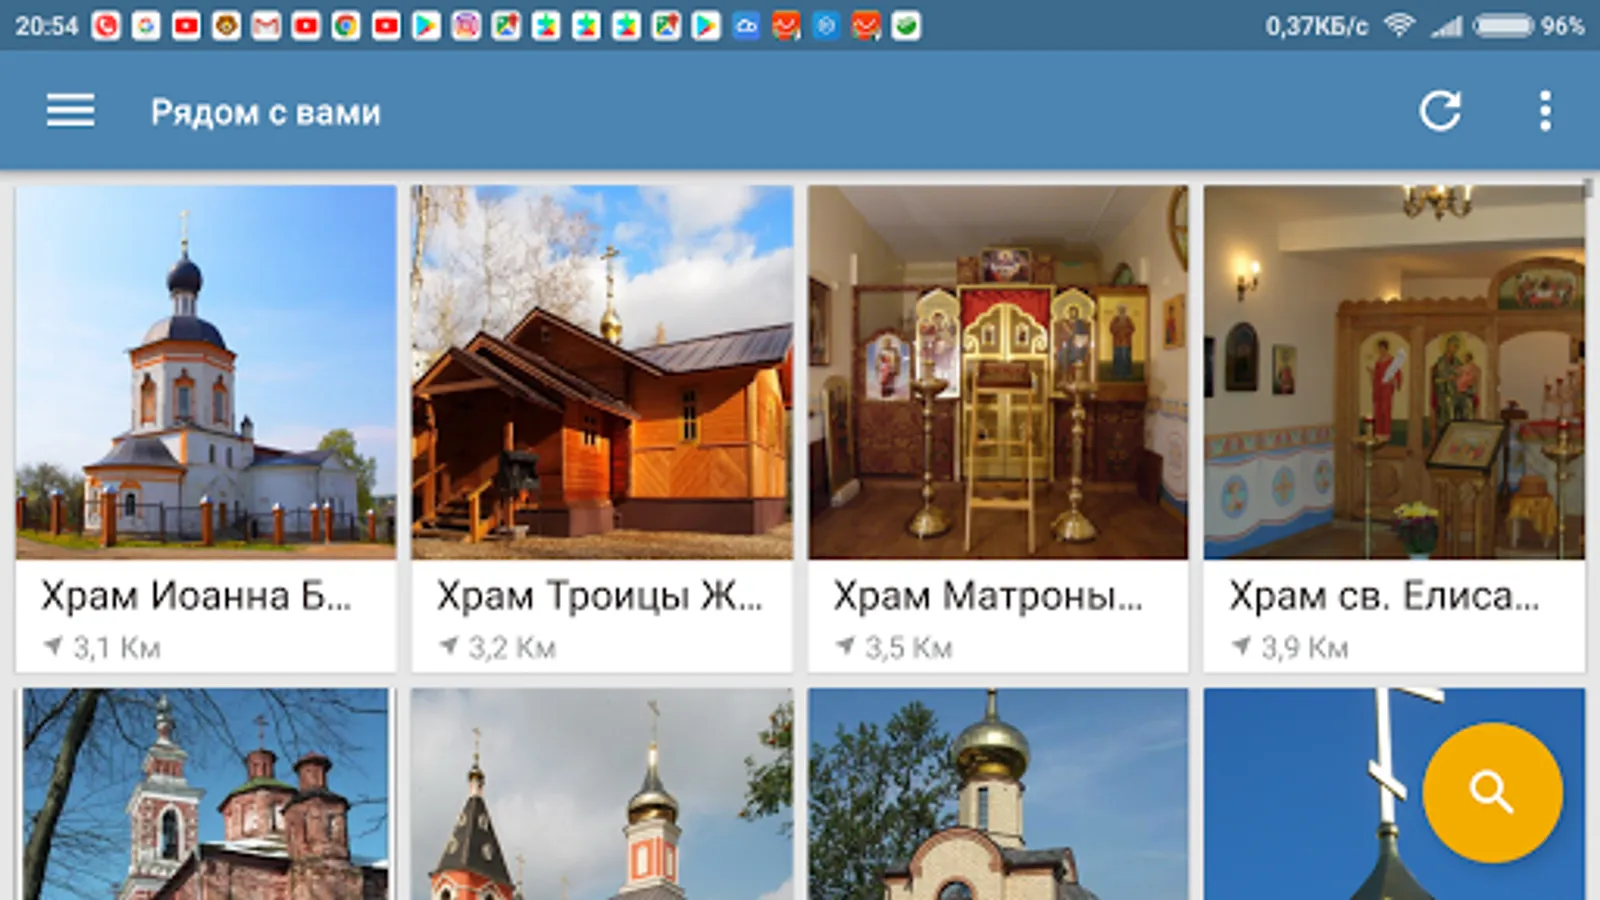
Task: Open the red brick church thumbnail
Action: tap(206, 794)
